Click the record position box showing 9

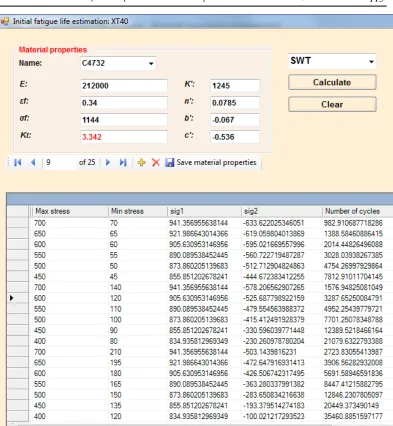tap(59, 162)
